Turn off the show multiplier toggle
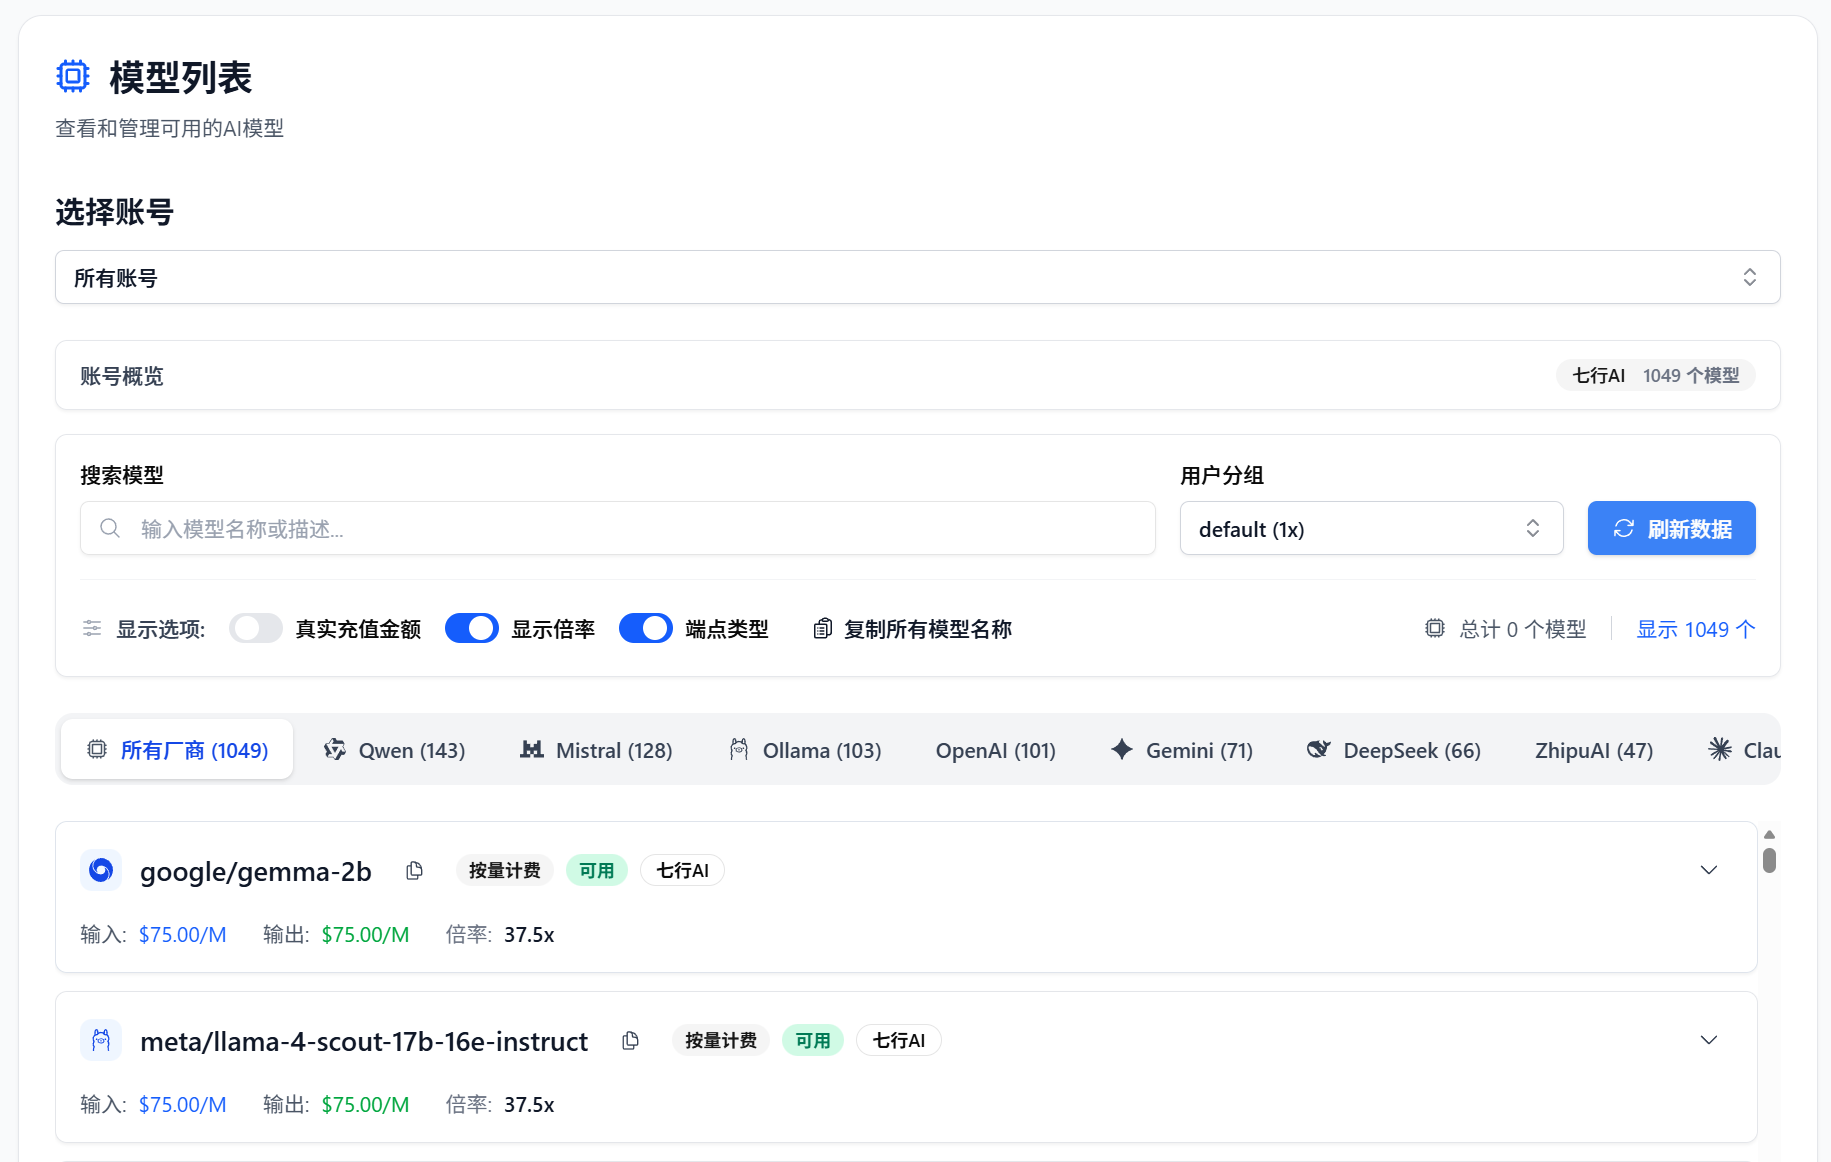 tap(472, 629)
